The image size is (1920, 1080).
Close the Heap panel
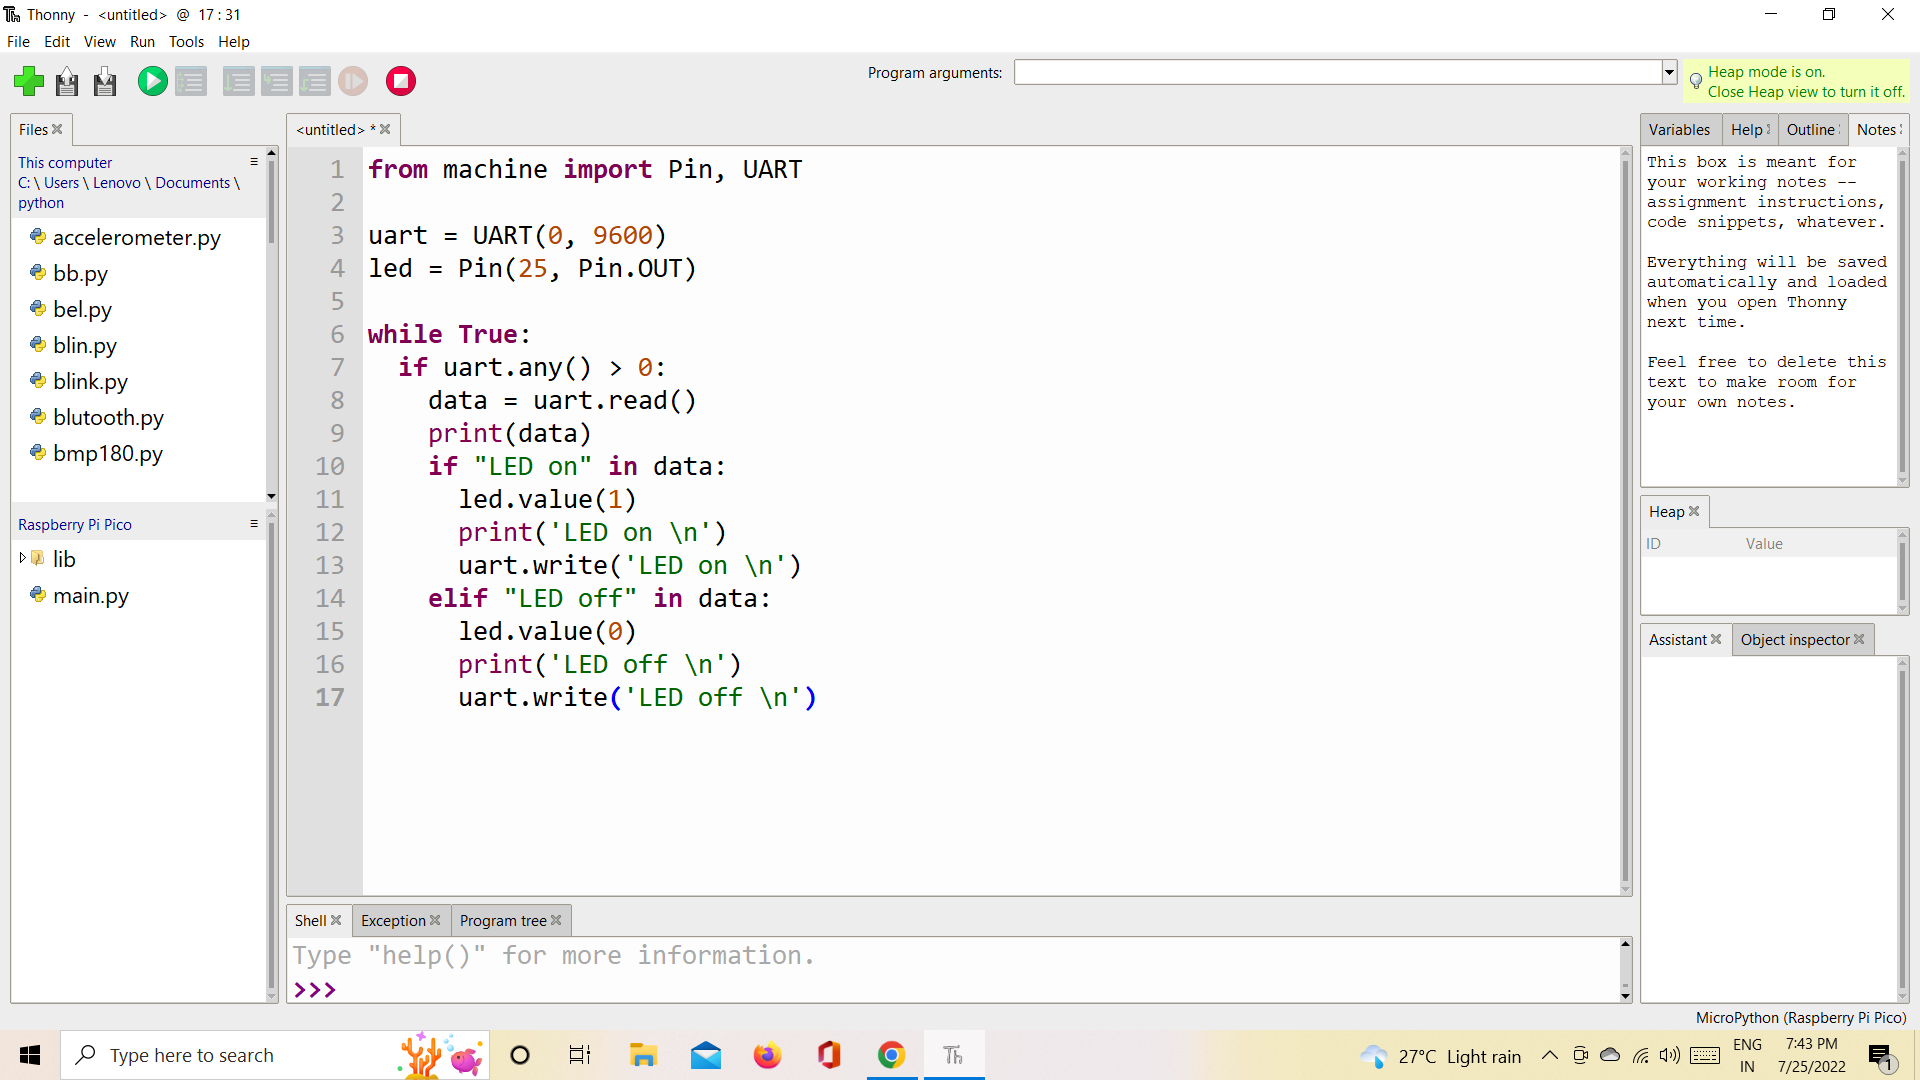[x=1693, y=510]
